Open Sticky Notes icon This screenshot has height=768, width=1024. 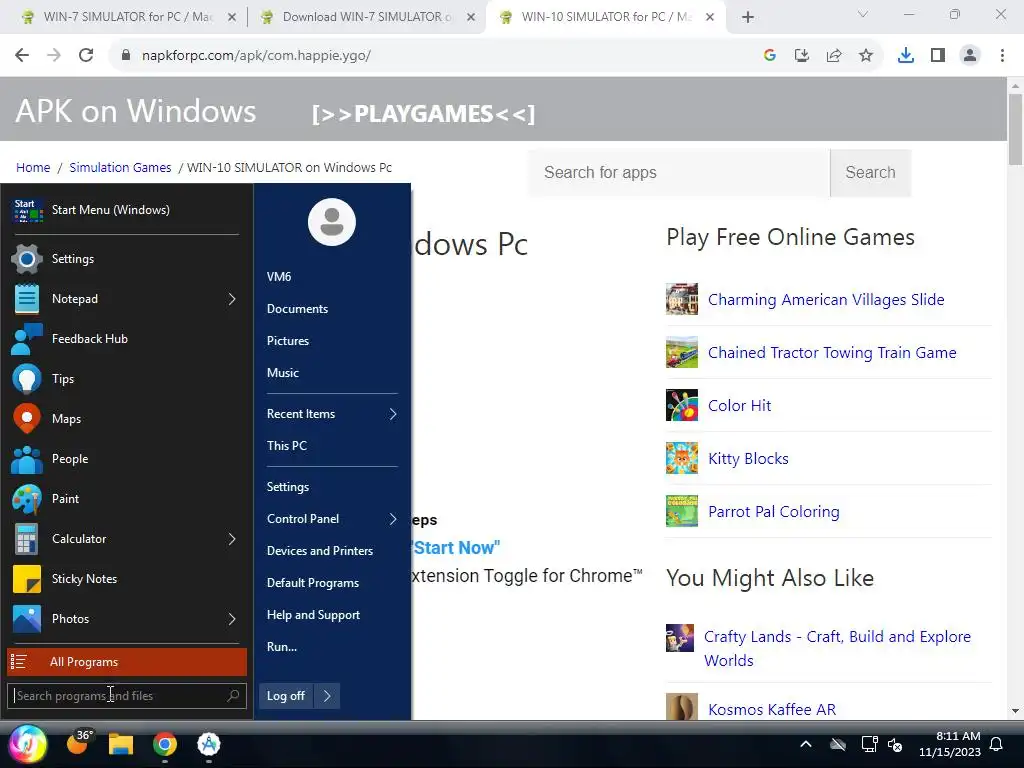pos(27,579)
